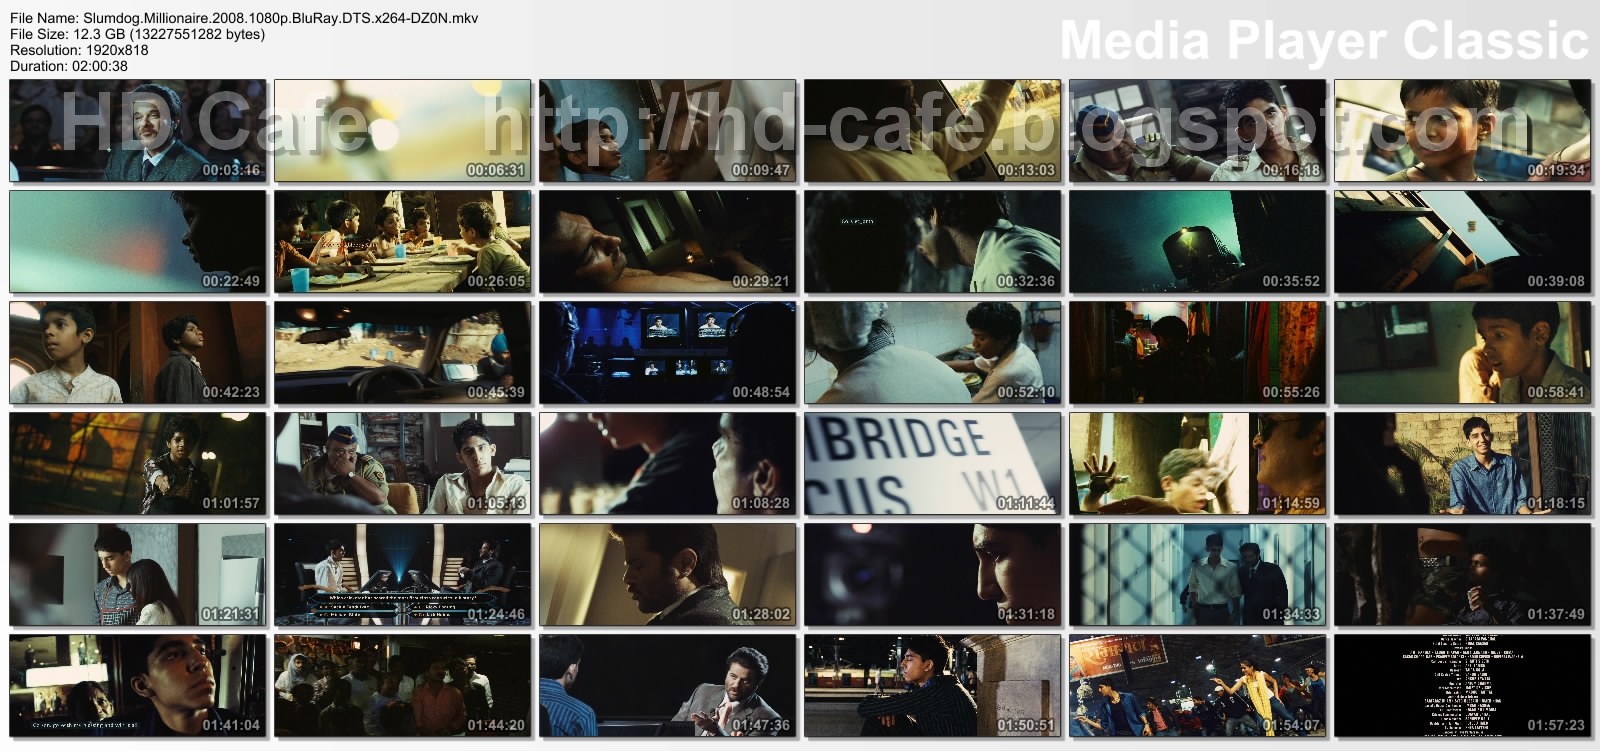This screenshot has width=1600, height=751.
Task: Open the colorful alley frame at 00:55:26
Action: (1198, 353)
